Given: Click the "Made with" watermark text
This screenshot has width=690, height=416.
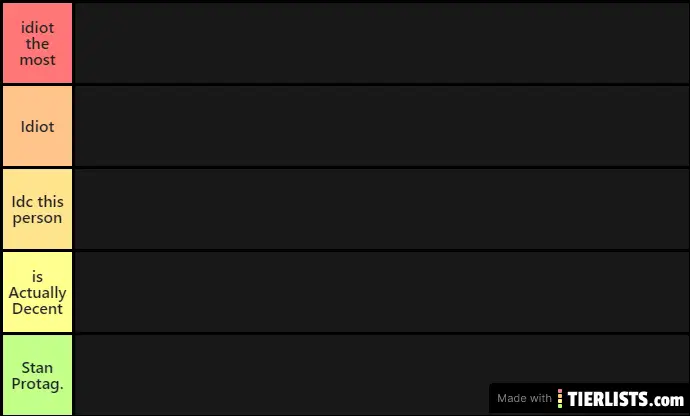Looking at the screenshot, I should [524, 398].
